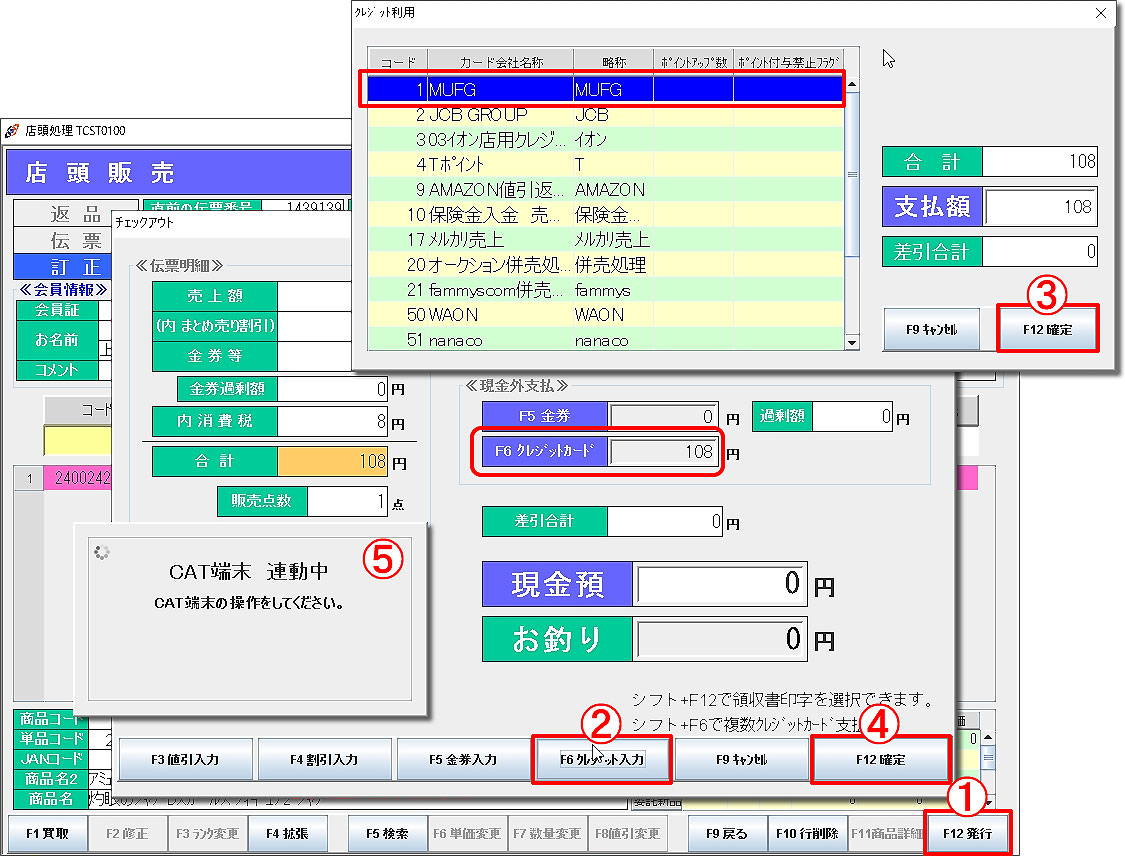Click the 現金預 cash input field
The image size is (1125, 856).
(721, 583)
